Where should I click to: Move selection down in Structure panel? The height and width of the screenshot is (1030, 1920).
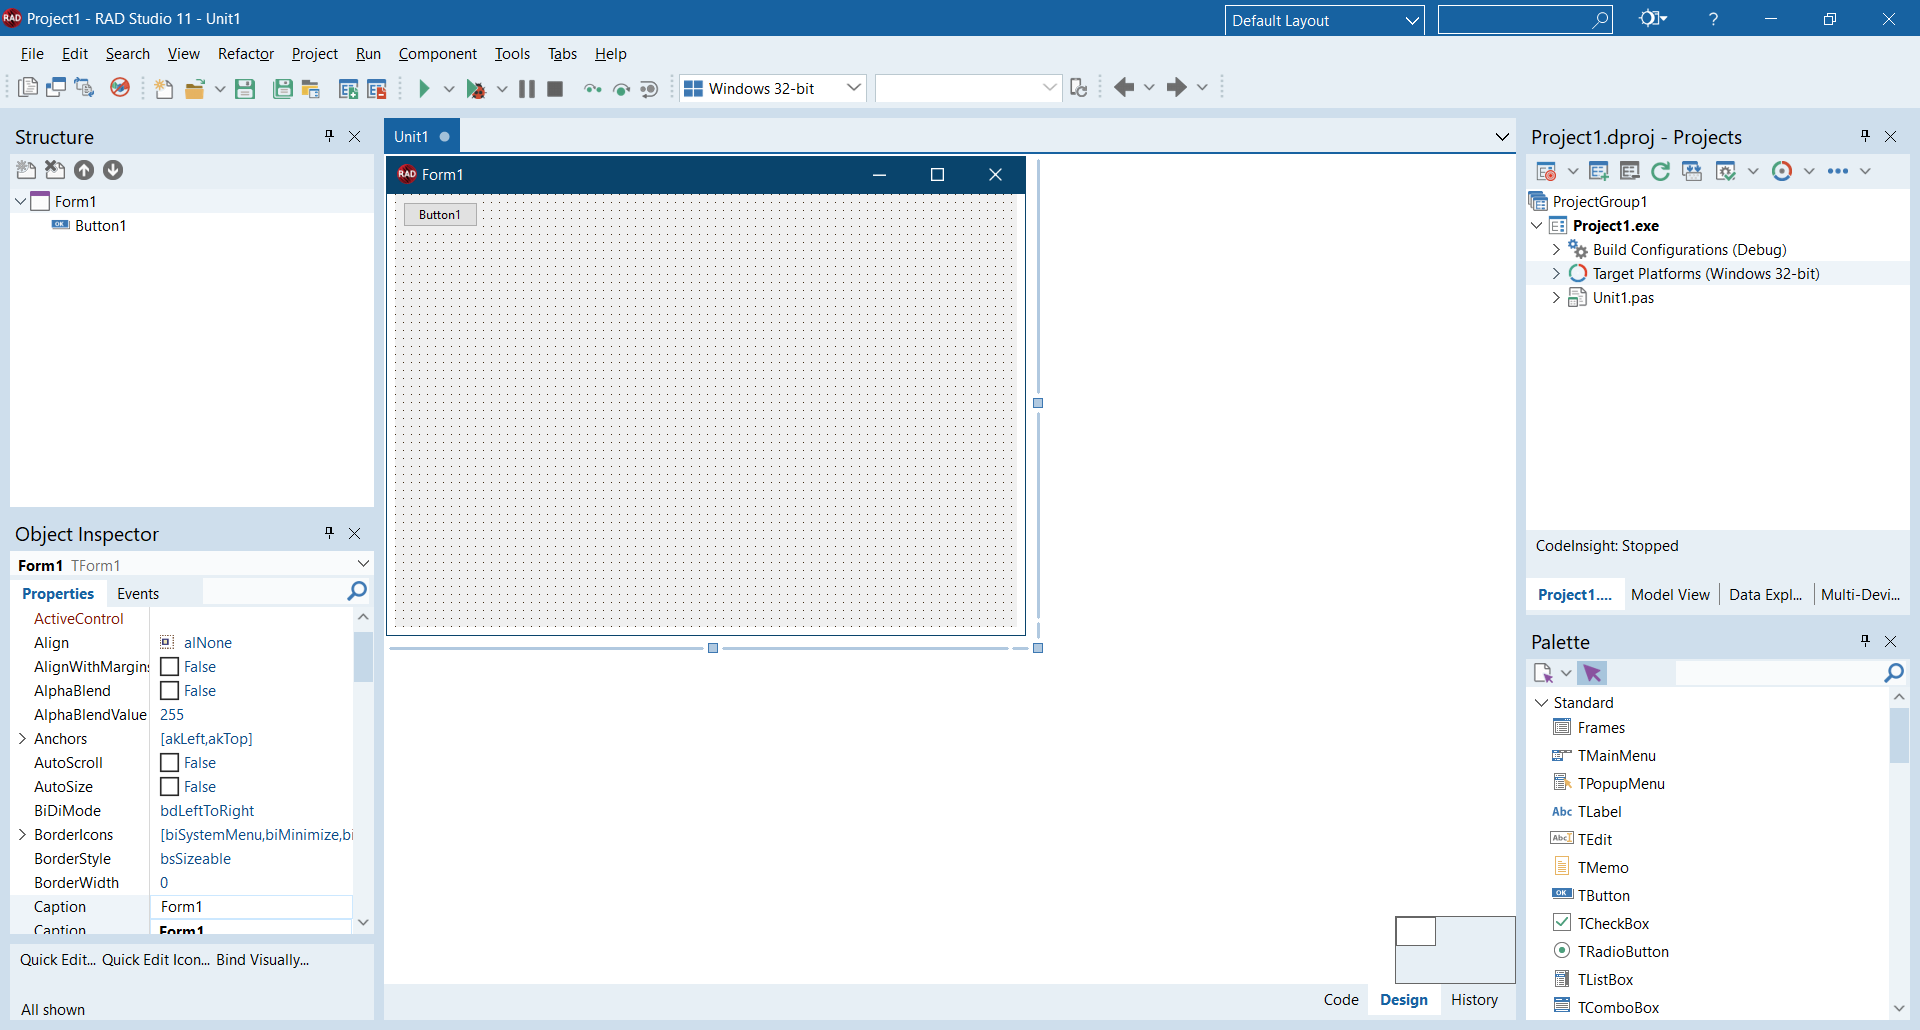113,170
